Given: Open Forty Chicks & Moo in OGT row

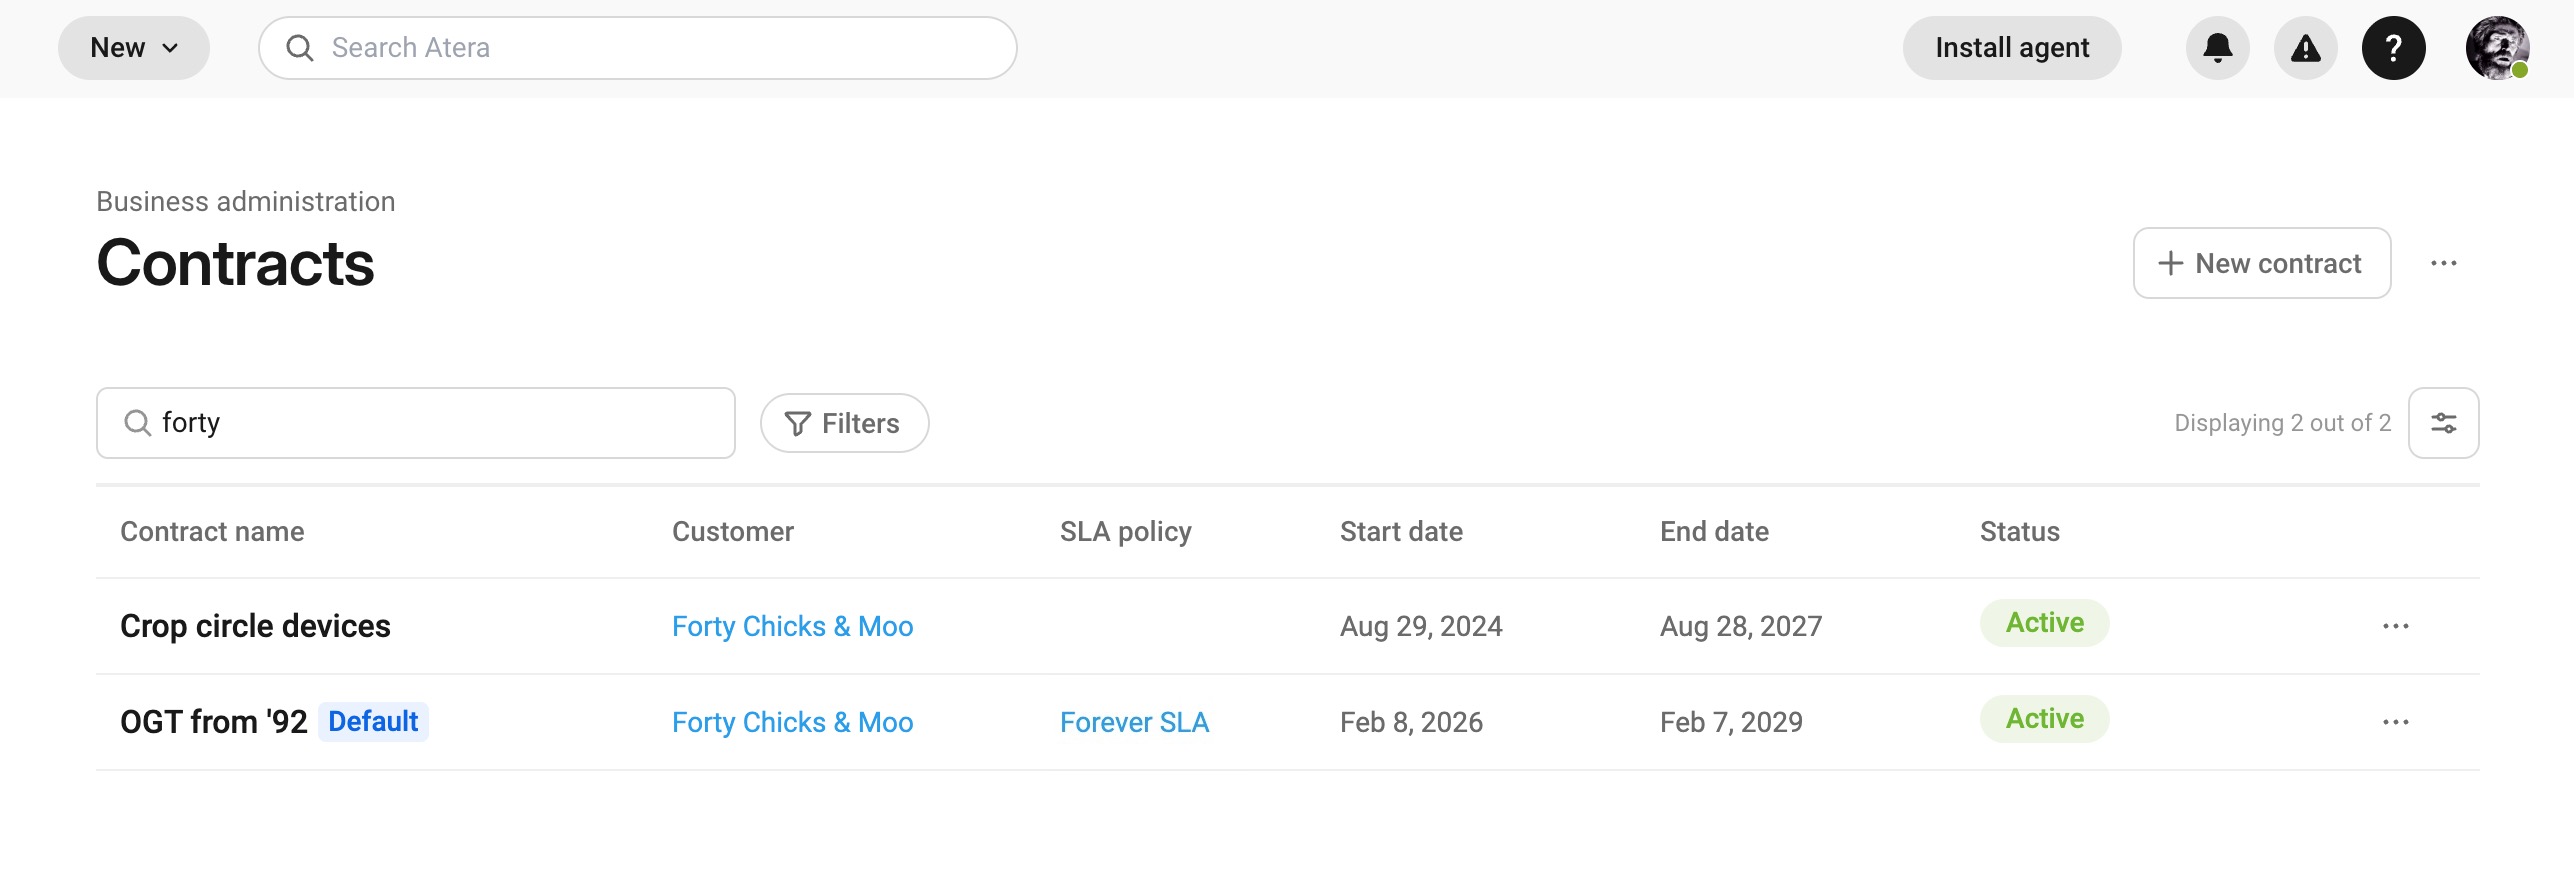Looking at the screenshot, I should click(792, 722).
